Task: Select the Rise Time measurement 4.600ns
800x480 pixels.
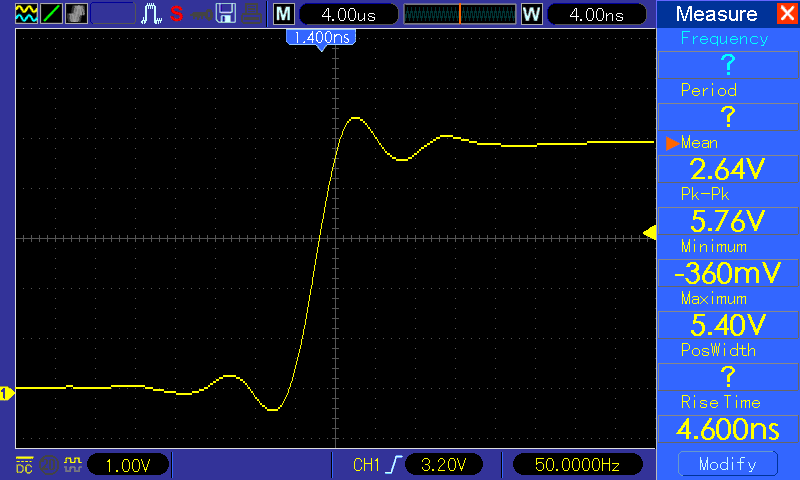Action: [728, 429]
